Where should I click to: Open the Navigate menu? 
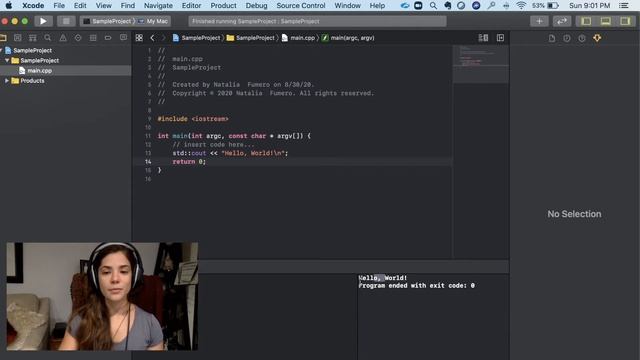point(158,6)
